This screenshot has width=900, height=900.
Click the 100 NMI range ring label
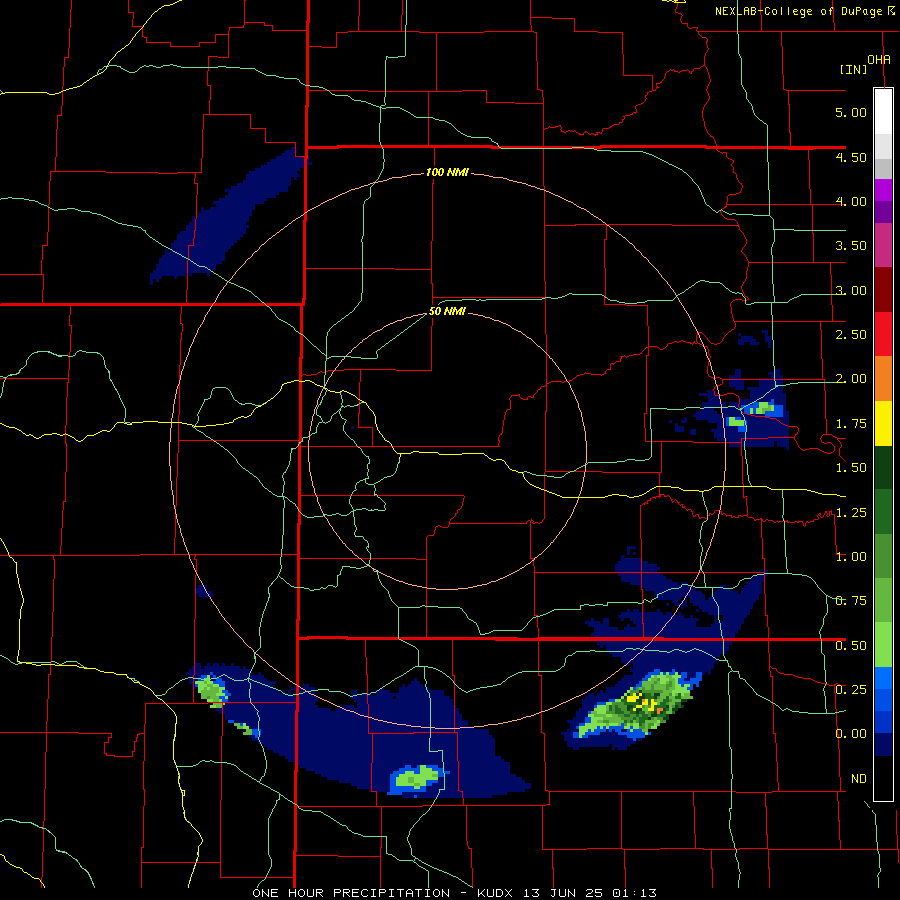447,172
